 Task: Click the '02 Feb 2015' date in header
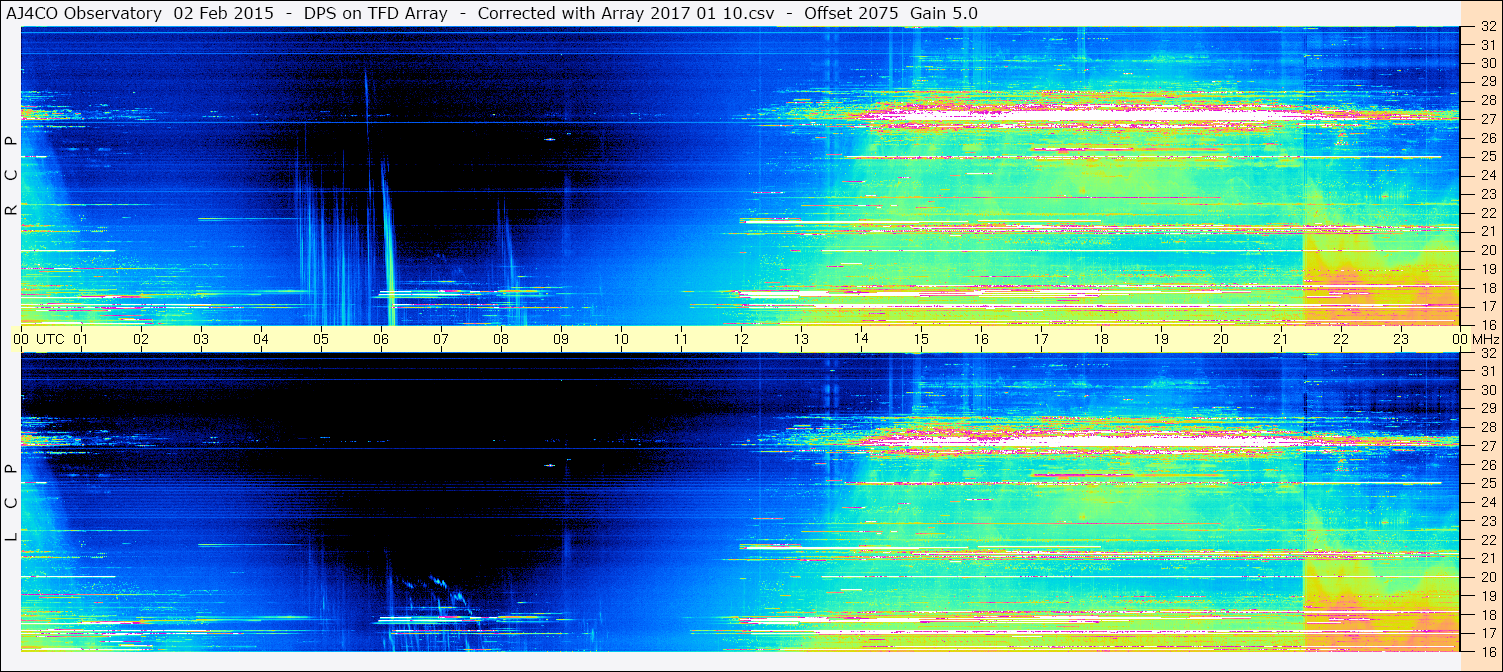[x=224, y=14]
